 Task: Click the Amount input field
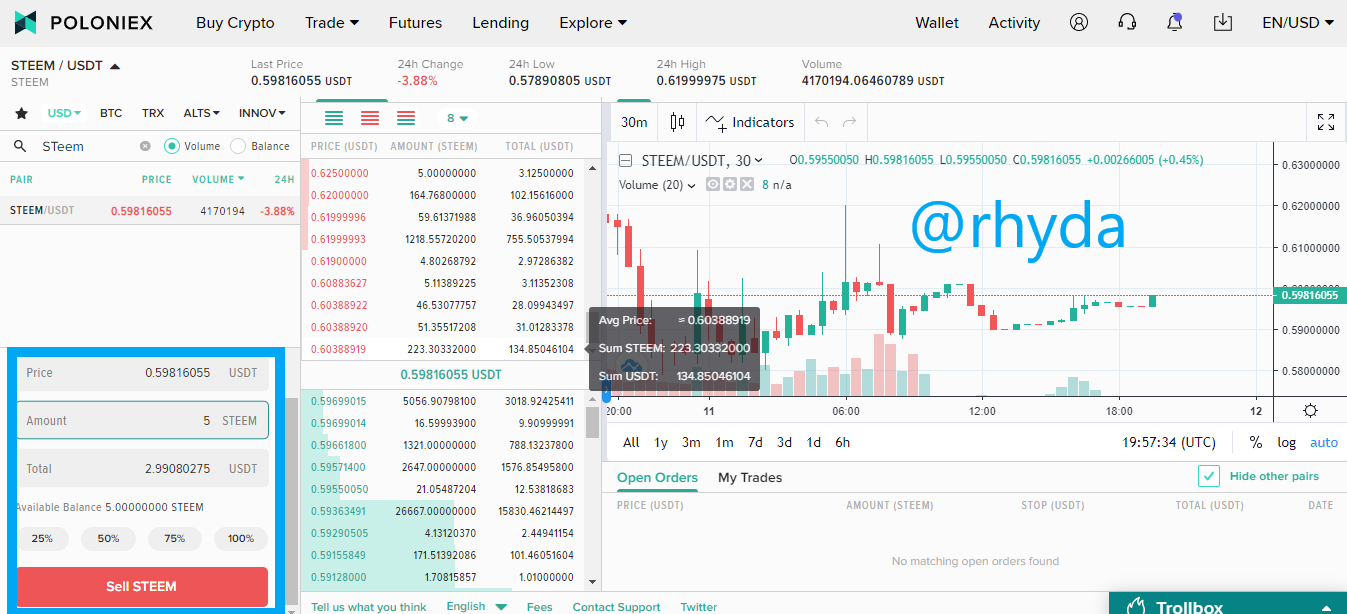click(142, 421)
